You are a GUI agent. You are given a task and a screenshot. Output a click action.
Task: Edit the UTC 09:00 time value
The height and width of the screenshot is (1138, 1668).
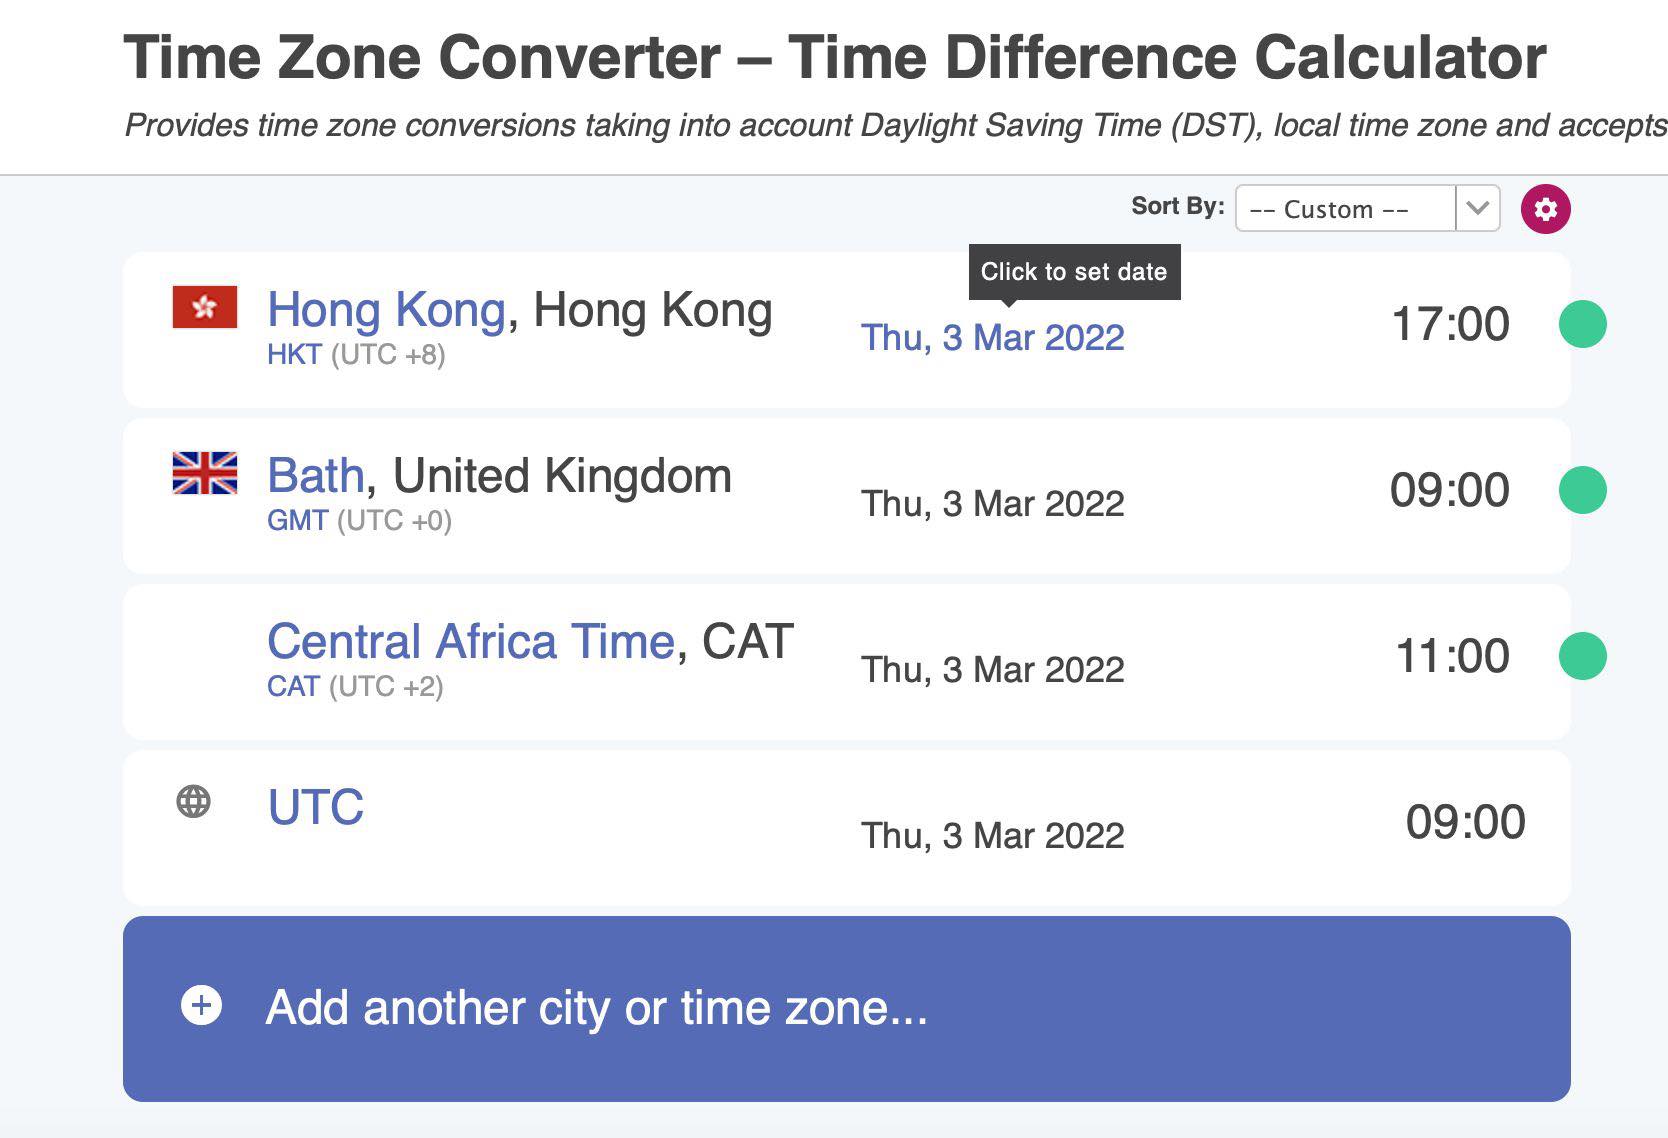click(1465, 822)
